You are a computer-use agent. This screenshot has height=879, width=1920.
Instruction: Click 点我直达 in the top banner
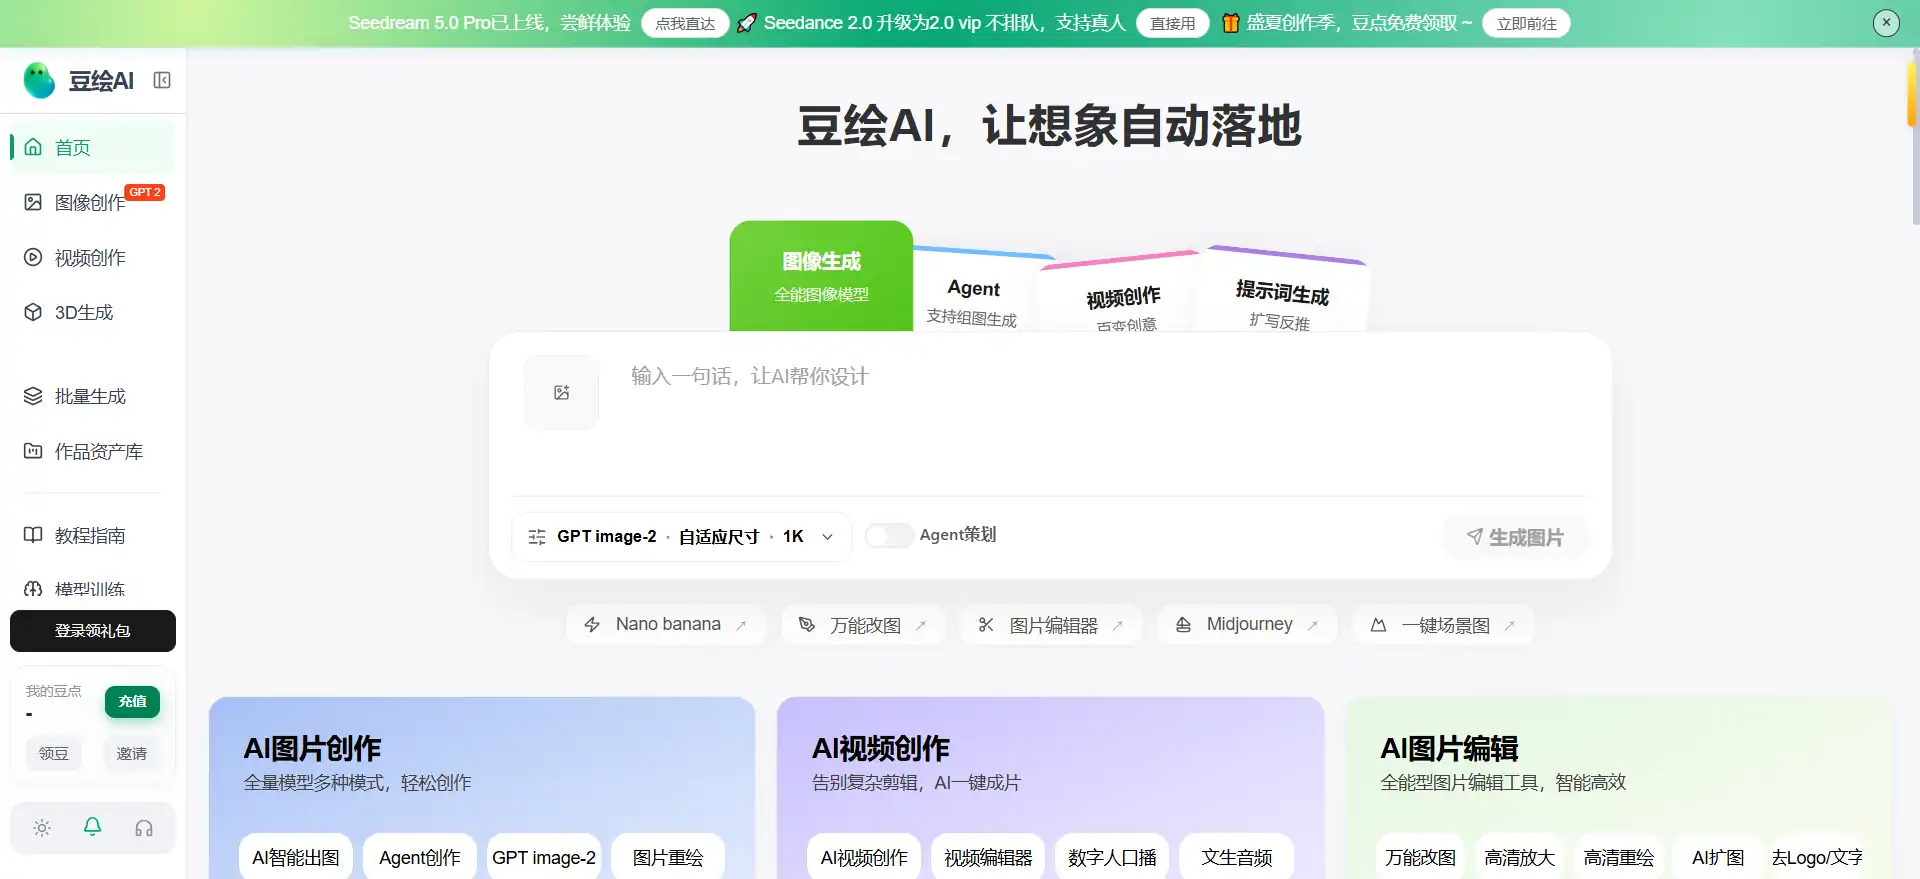pos(685,23)
